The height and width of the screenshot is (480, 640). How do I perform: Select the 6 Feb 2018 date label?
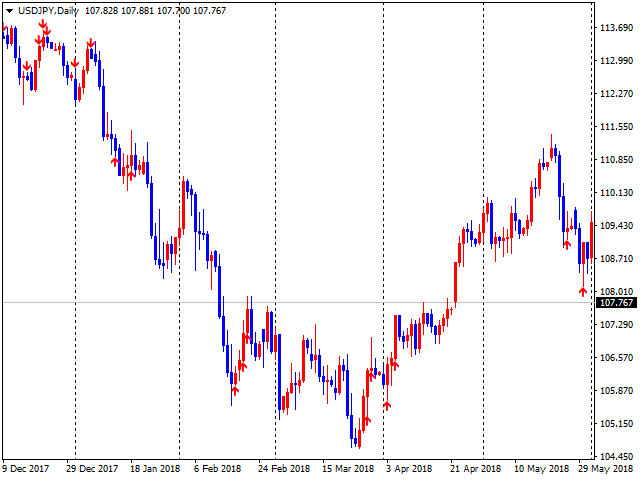coord(218,469)
